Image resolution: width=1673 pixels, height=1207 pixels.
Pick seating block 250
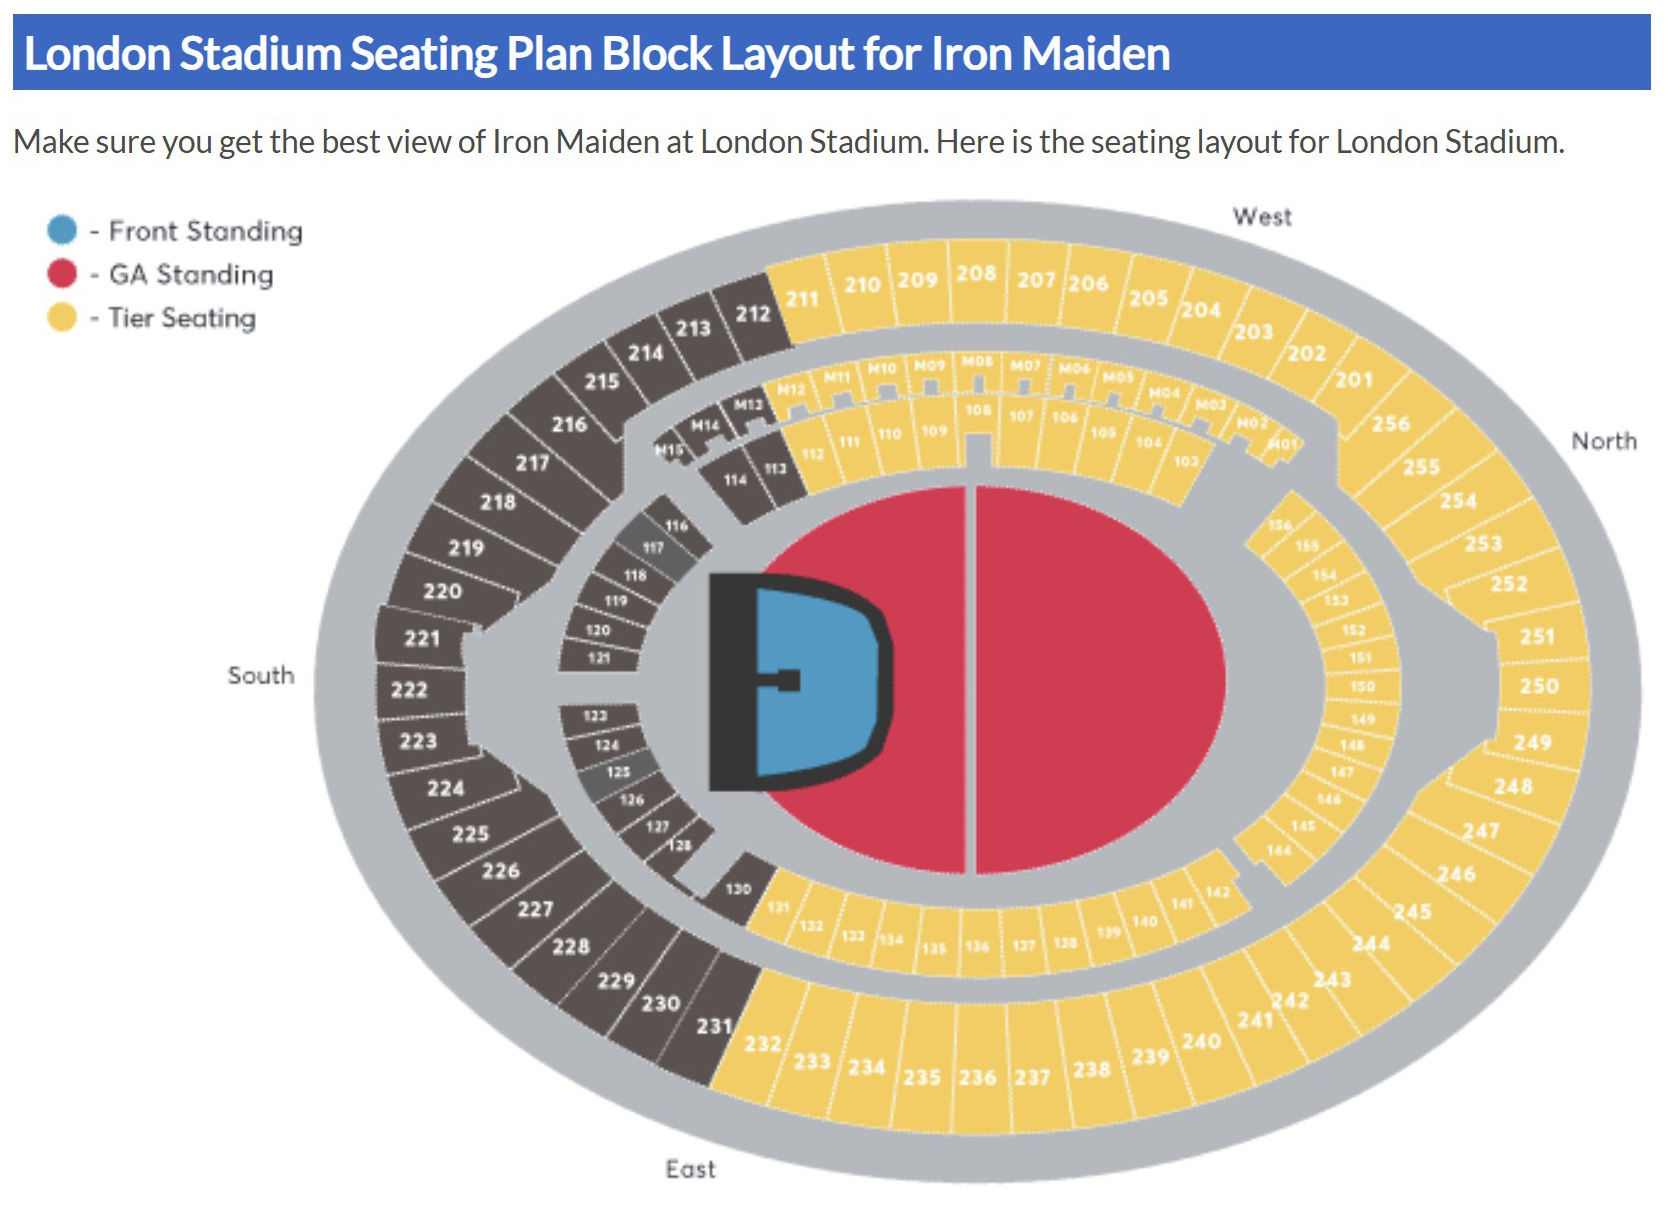tap(1539, 687)
